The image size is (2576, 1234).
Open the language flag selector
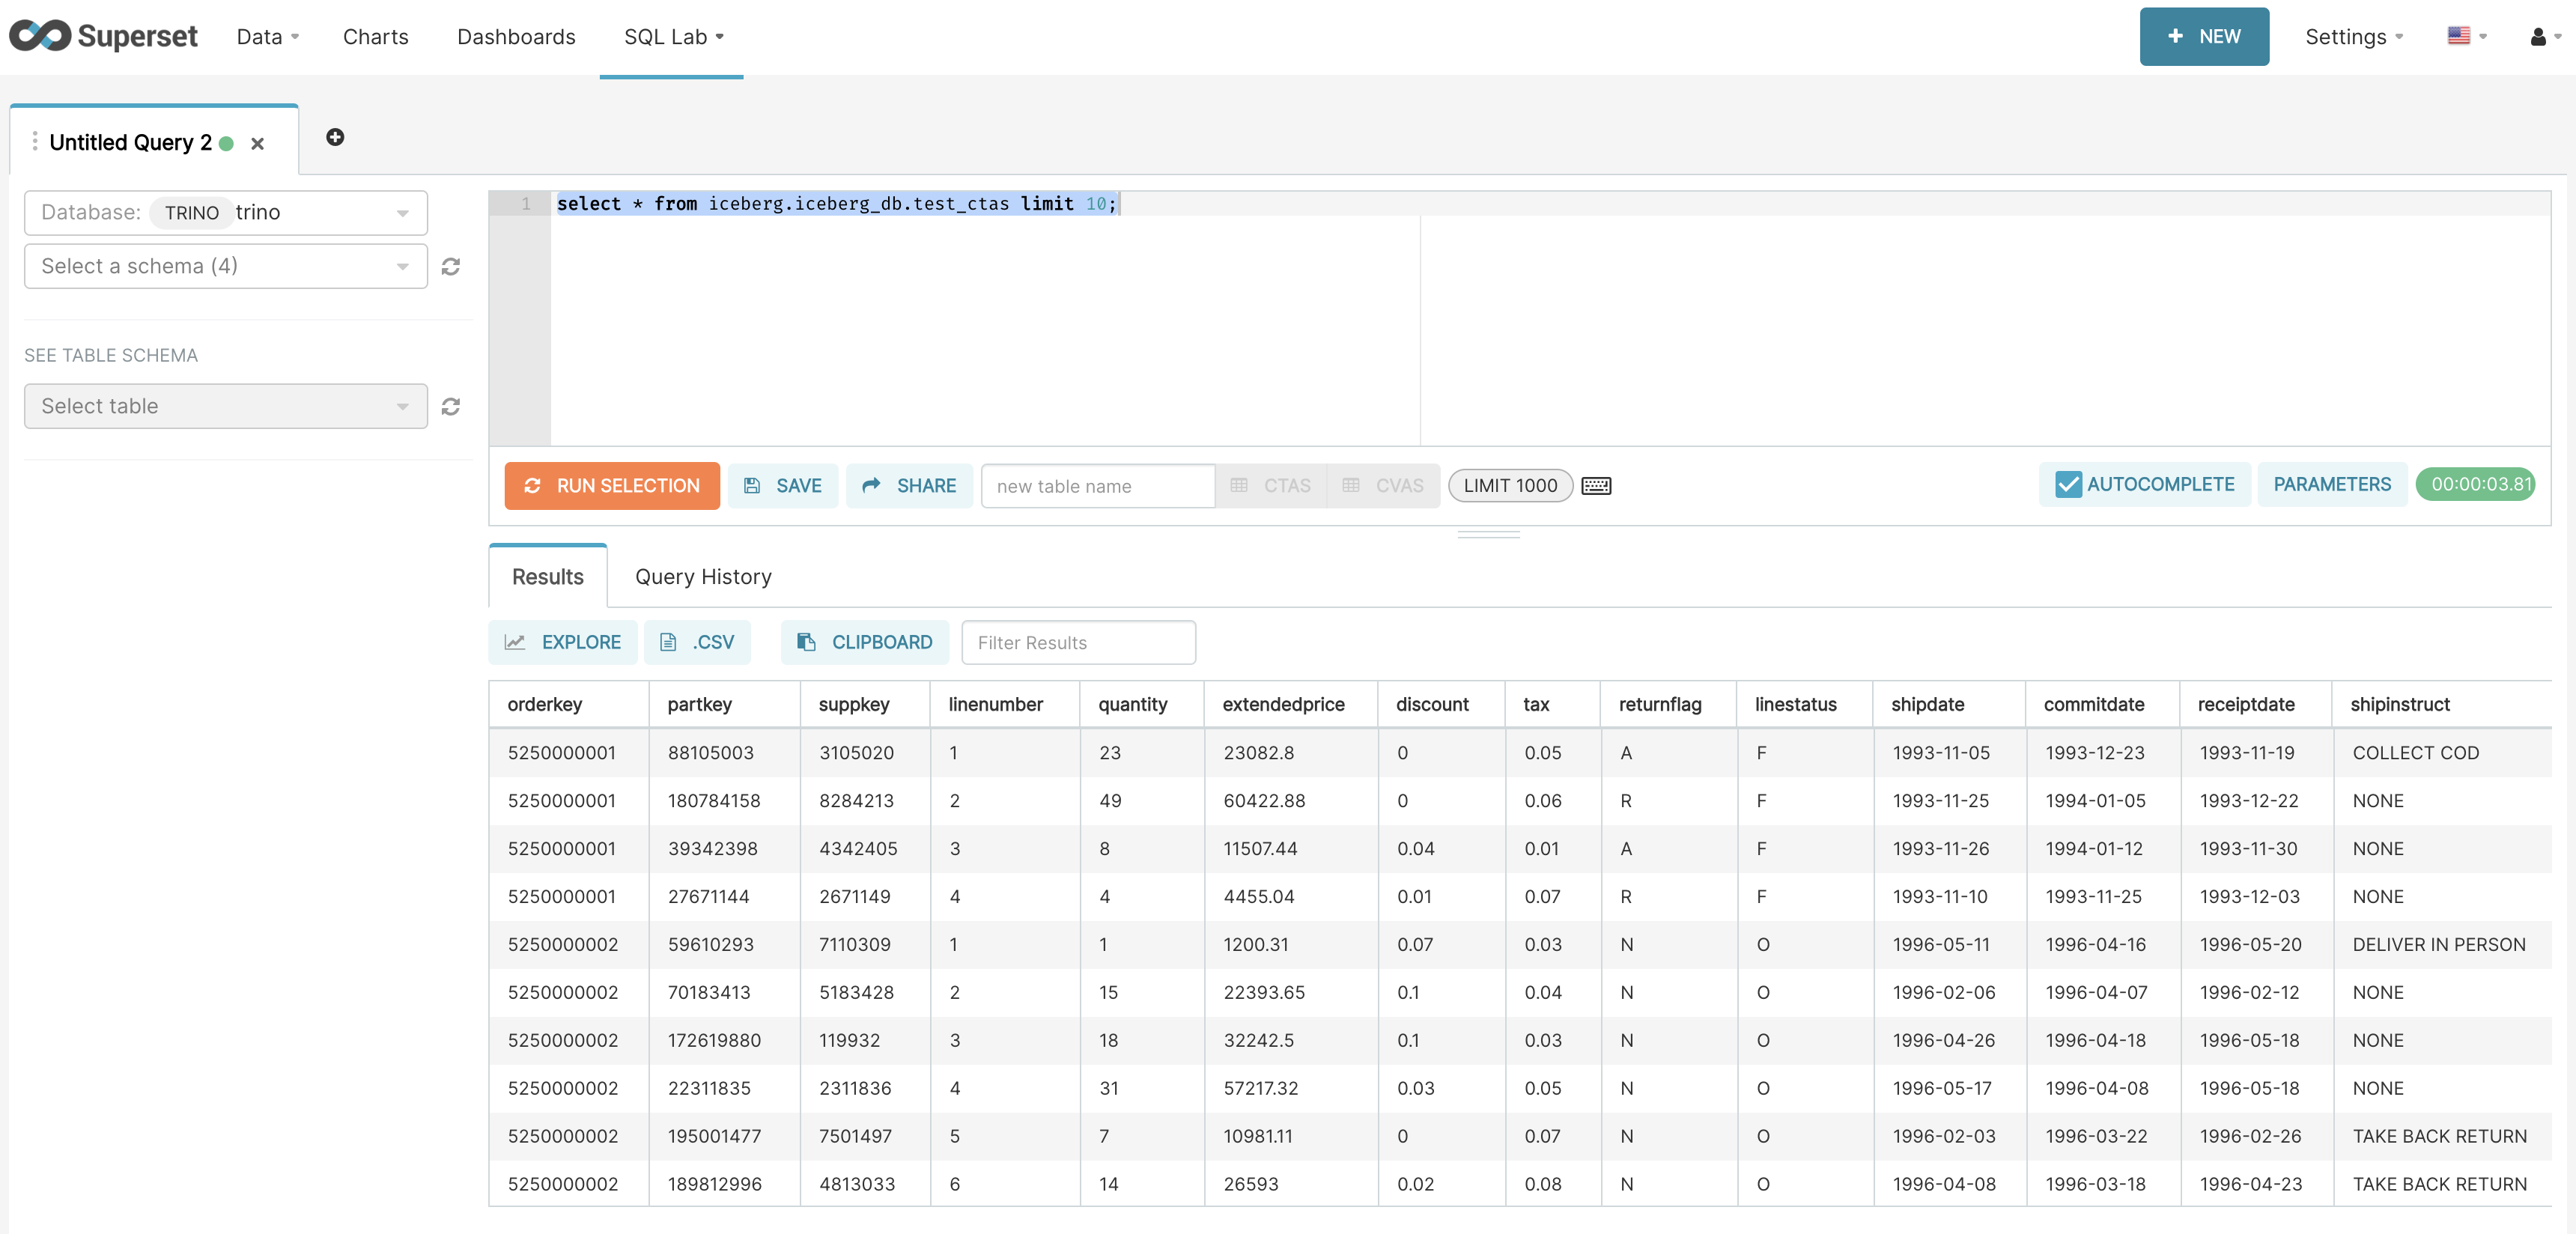pyautogui.click(x=2466, y=37)
